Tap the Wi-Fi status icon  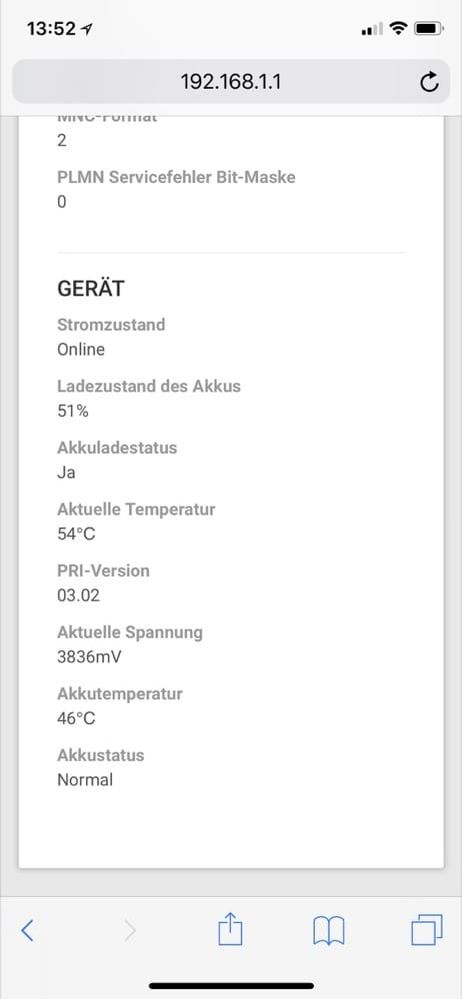[x=399, y=29]
